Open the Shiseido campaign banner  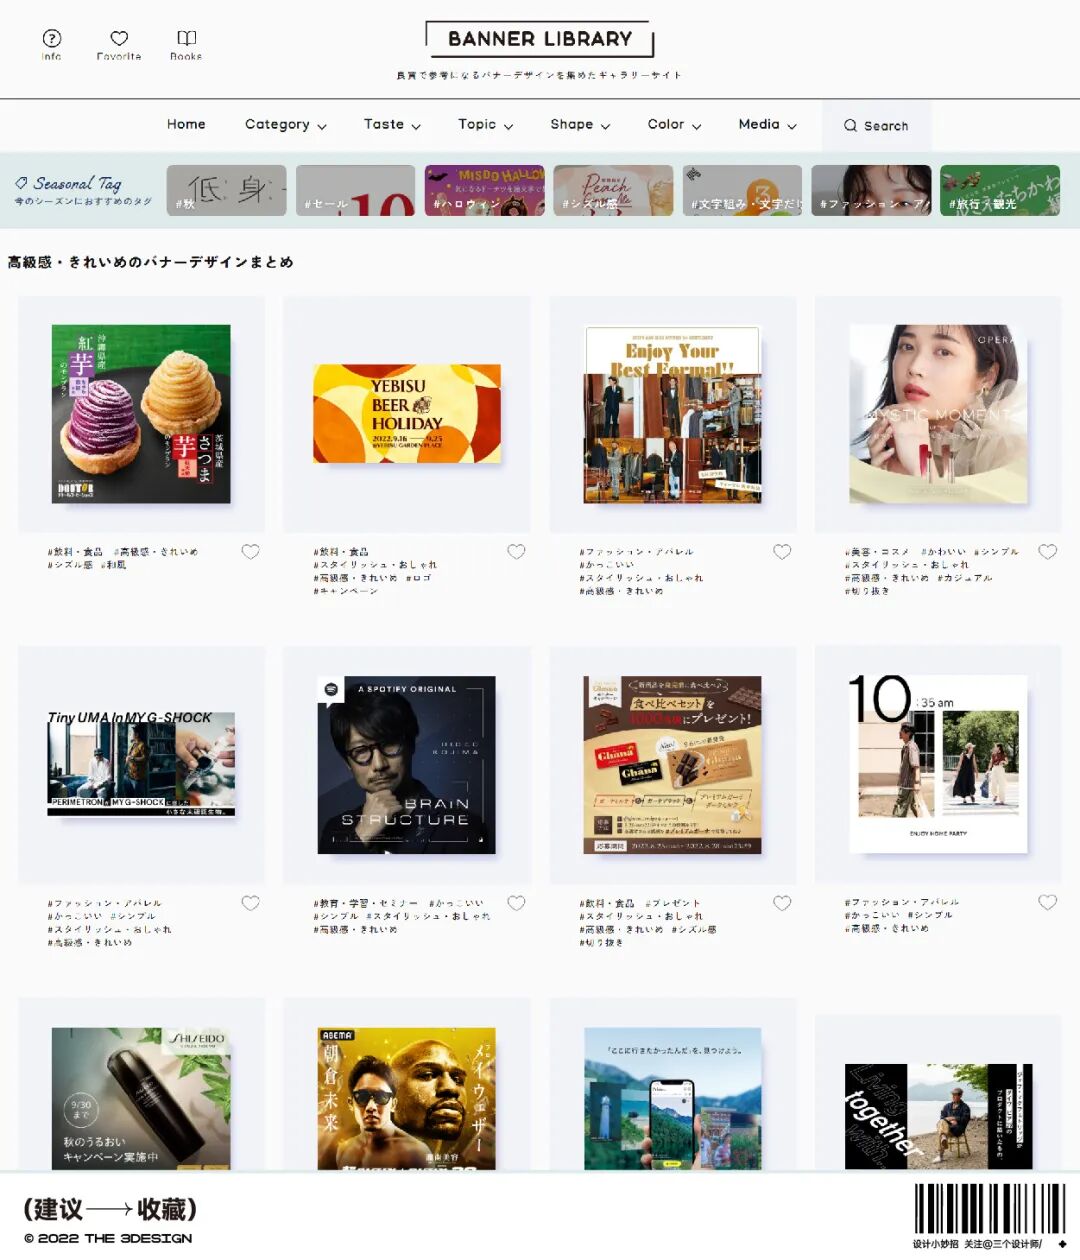pos(141,1099)
